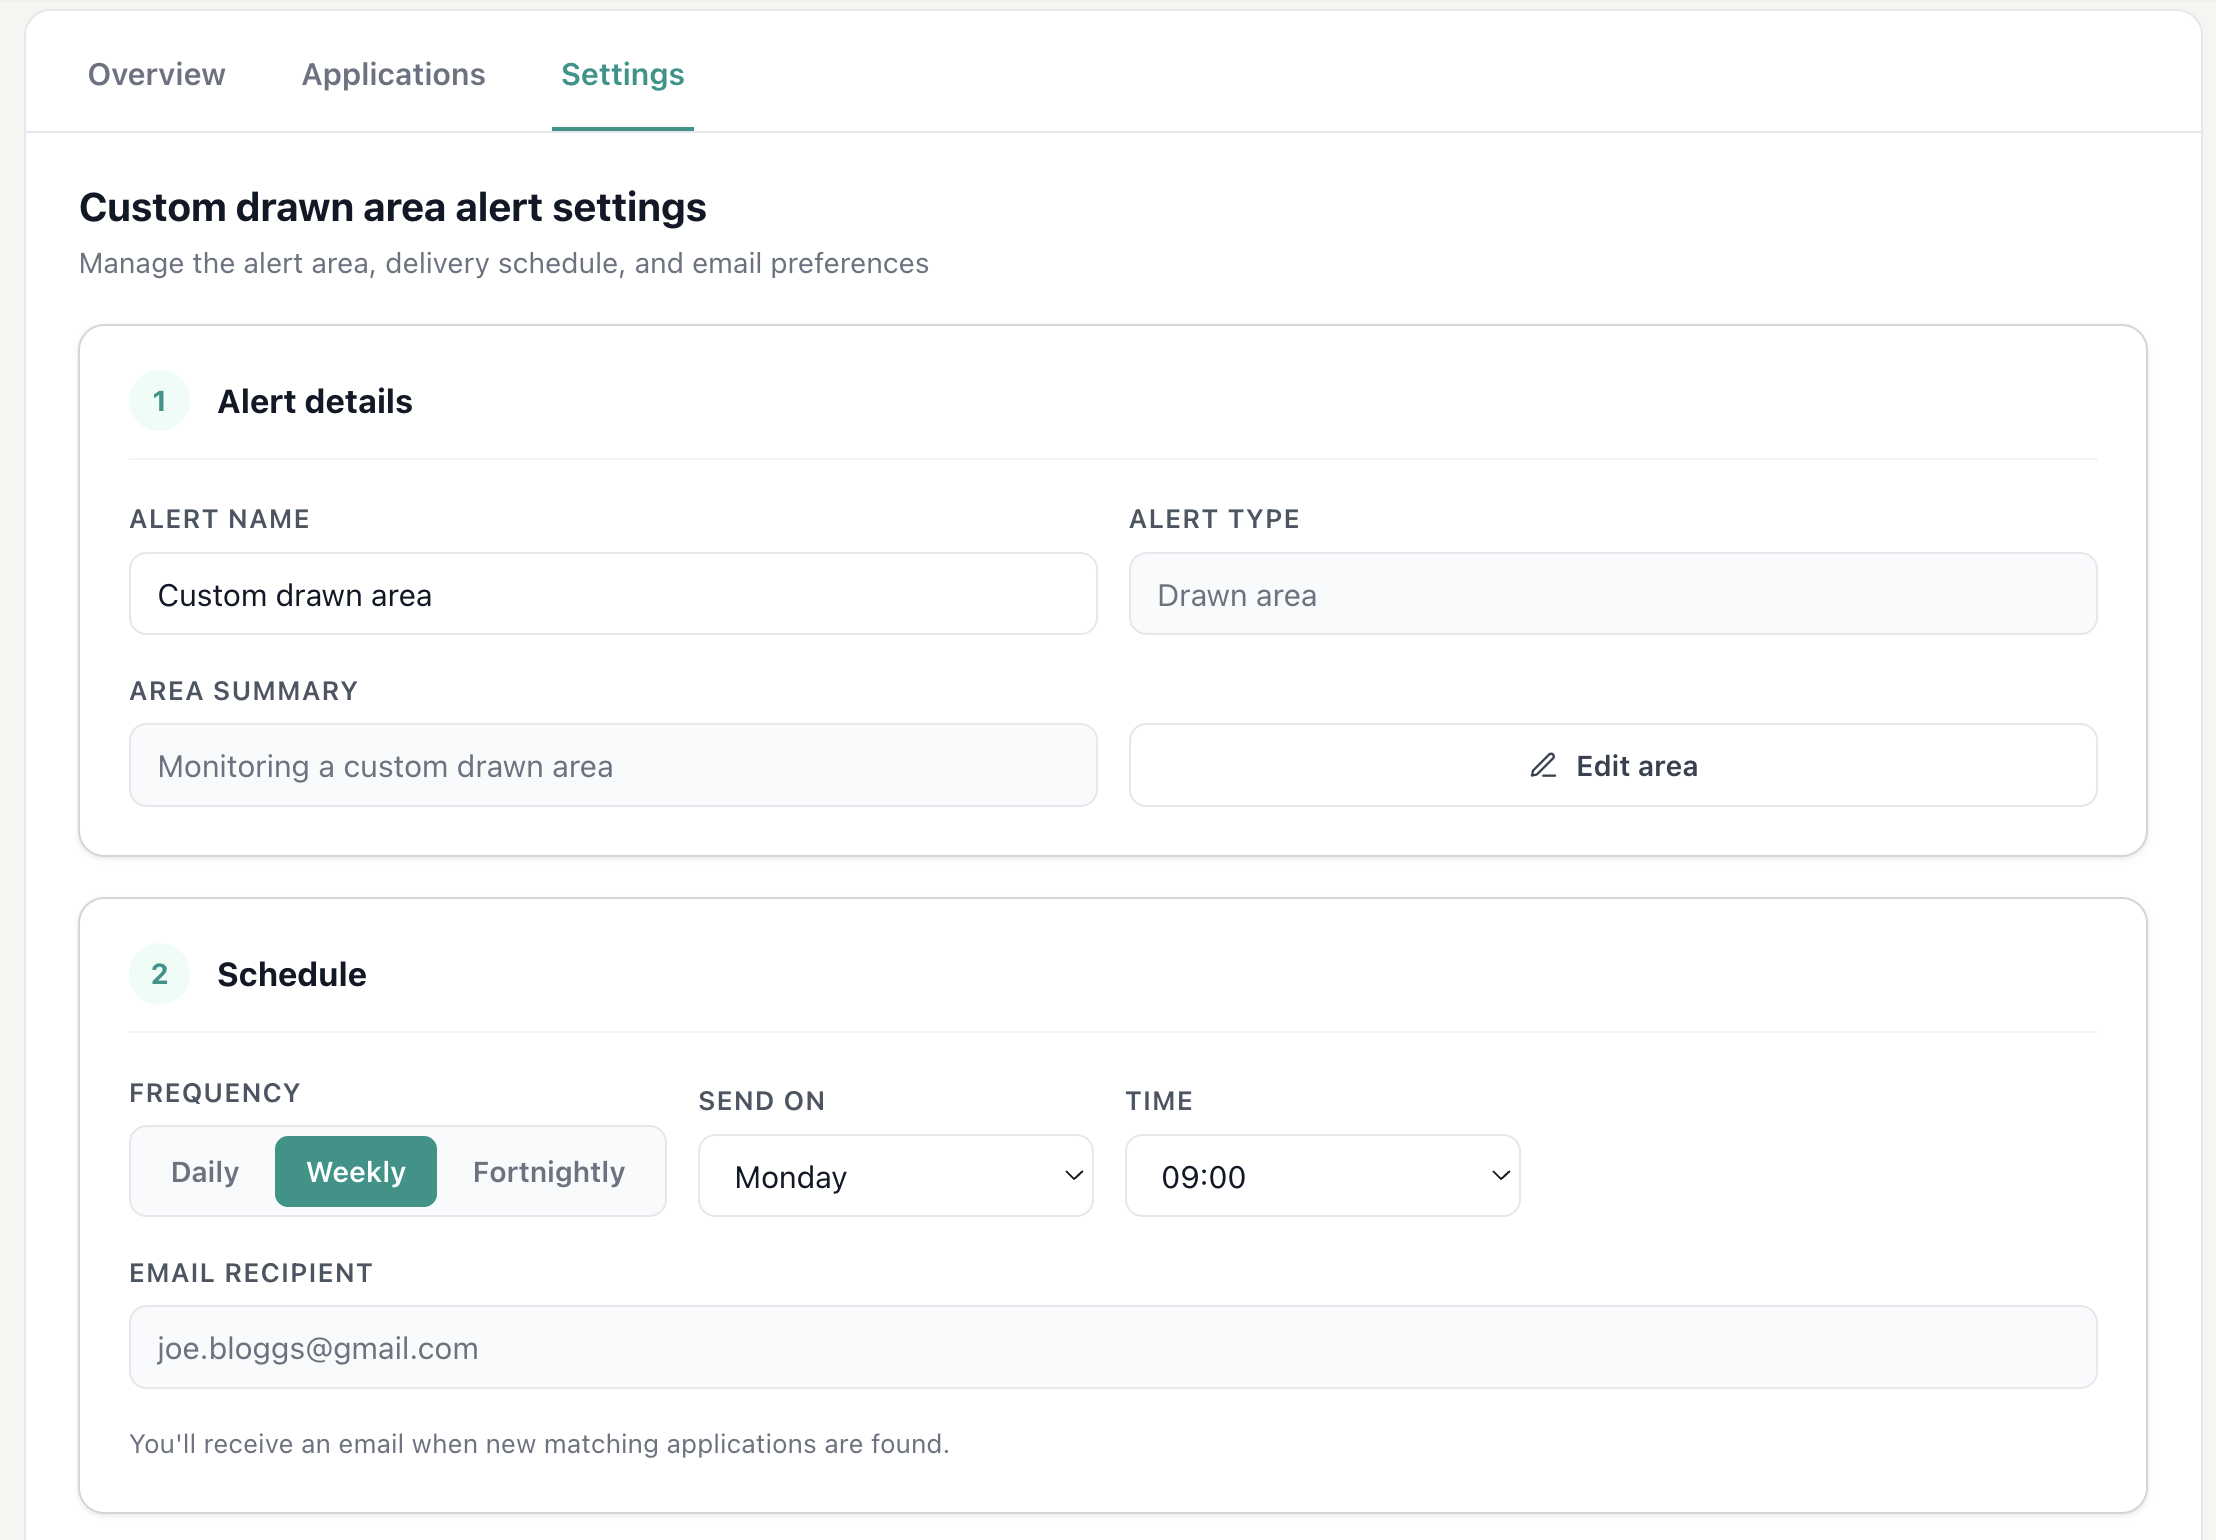Click the pencil icon in Edit area
This screenshot has width=2216, height=1540.
[1543, 765]
